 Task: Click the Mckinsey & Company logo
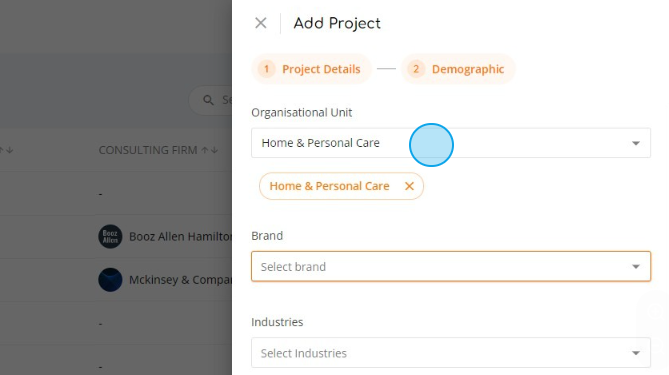pos(110,279)
